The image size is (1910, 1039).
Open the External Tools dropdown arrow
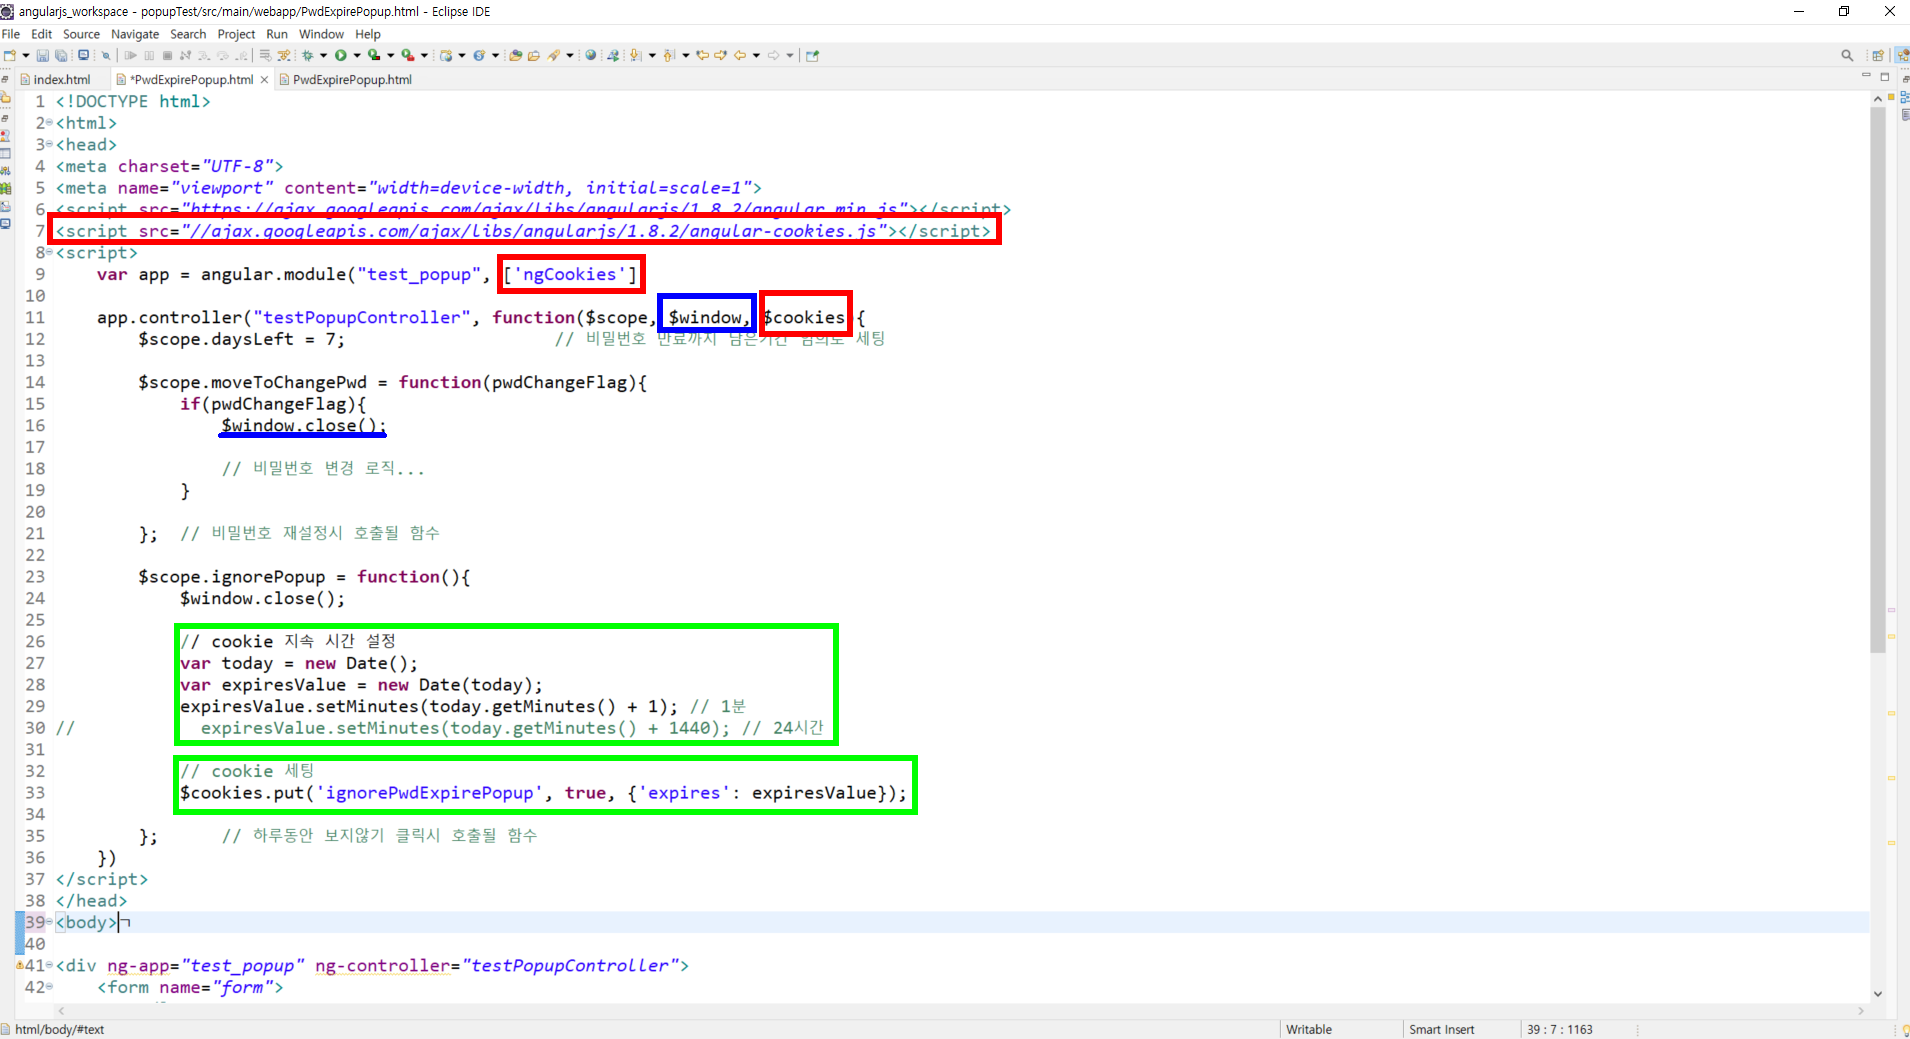click(424, 55)
